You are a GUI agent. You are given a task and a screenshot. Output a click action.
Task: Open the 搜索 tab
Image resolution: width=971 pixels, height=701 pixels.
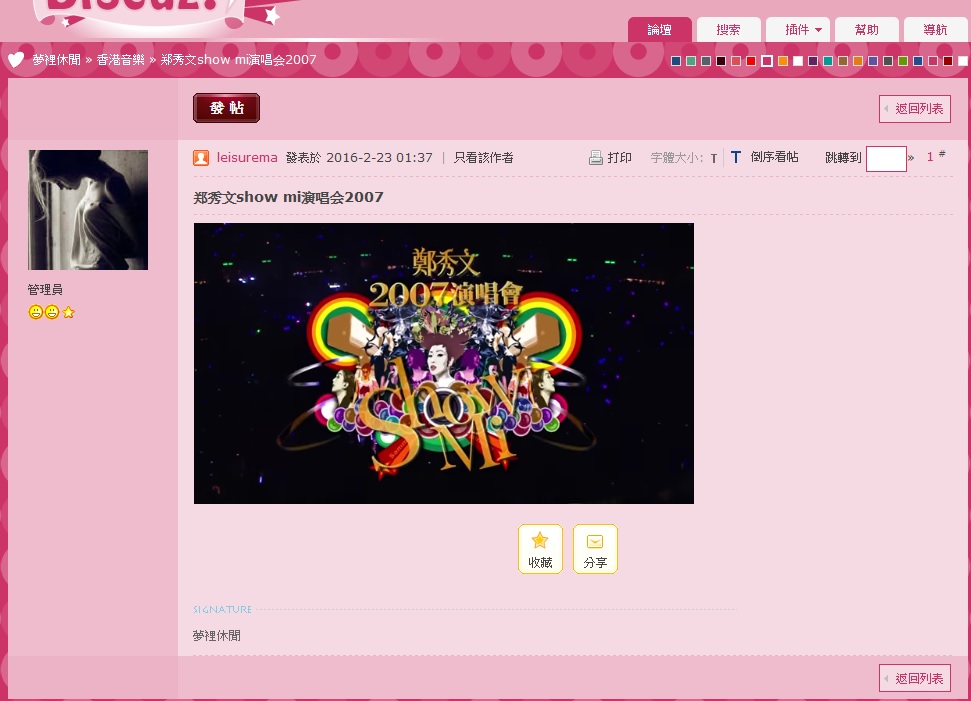pos(728,30)
